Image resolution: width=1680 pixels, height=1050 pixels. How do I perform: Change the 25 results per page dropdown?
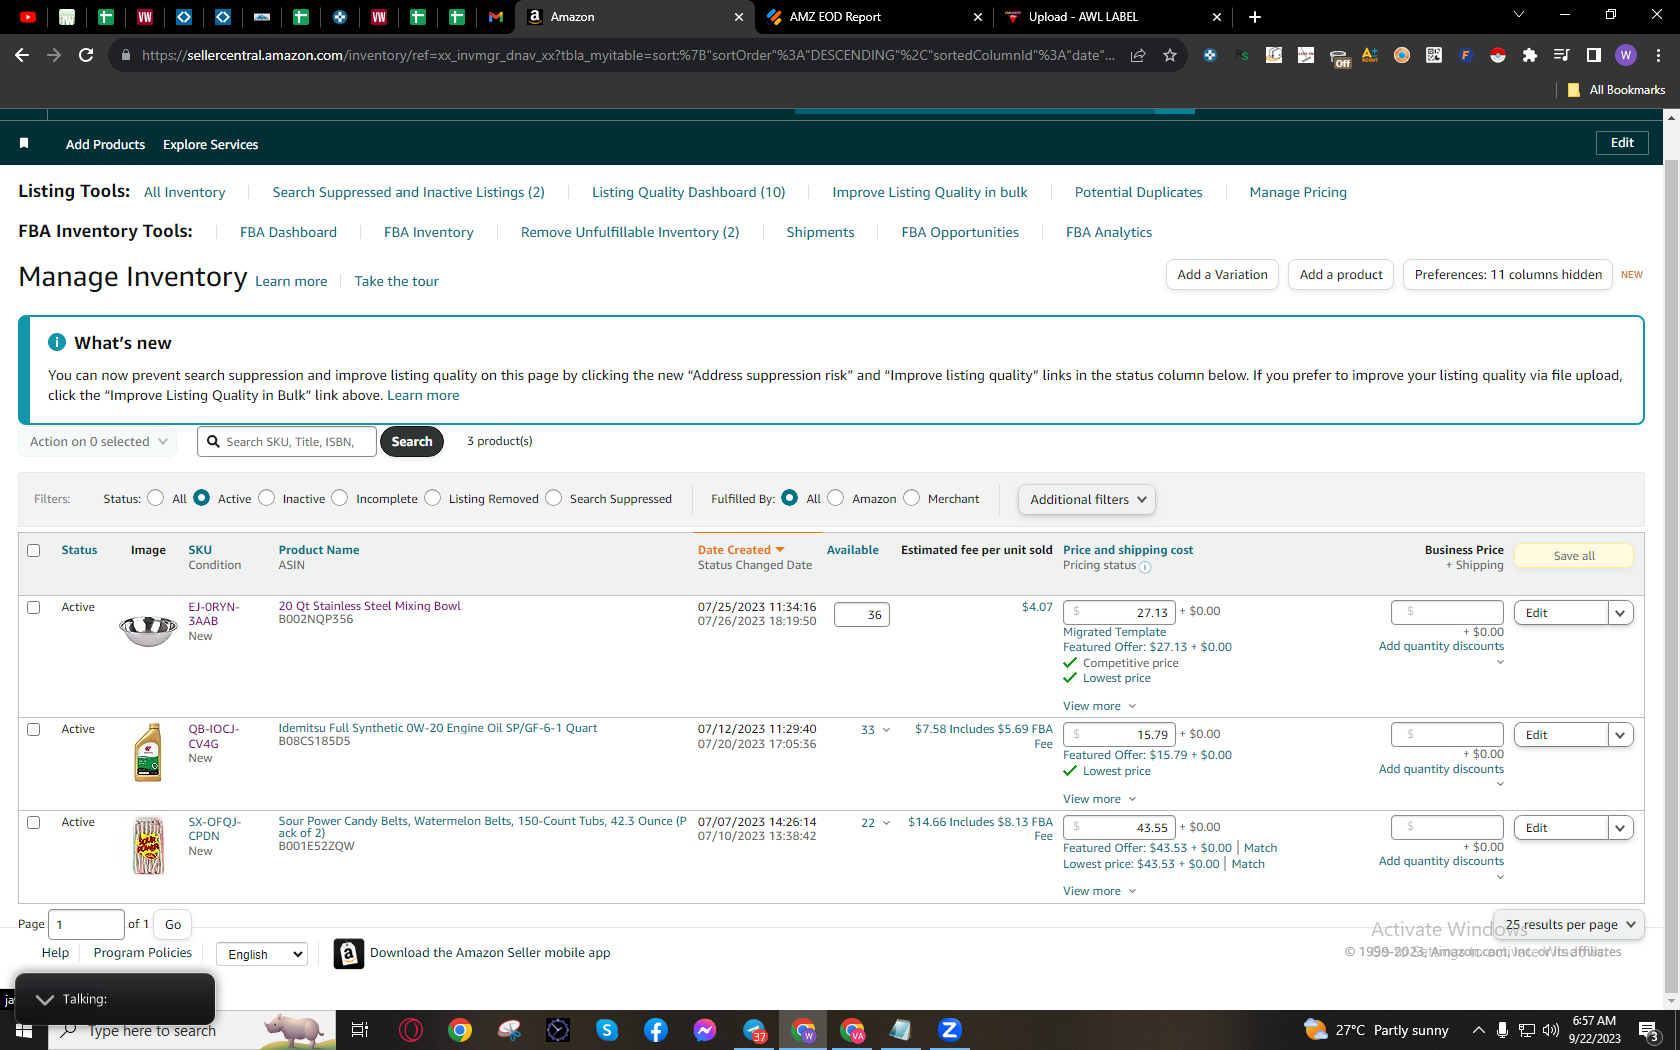[x=1569, y=925]
